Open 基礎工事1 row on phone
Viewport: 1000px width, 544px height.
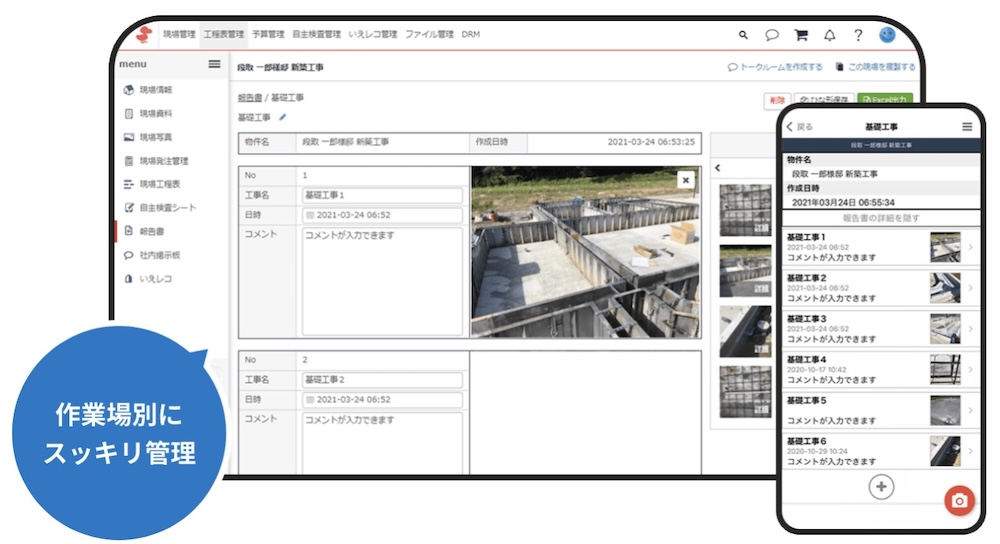[881, 247]
